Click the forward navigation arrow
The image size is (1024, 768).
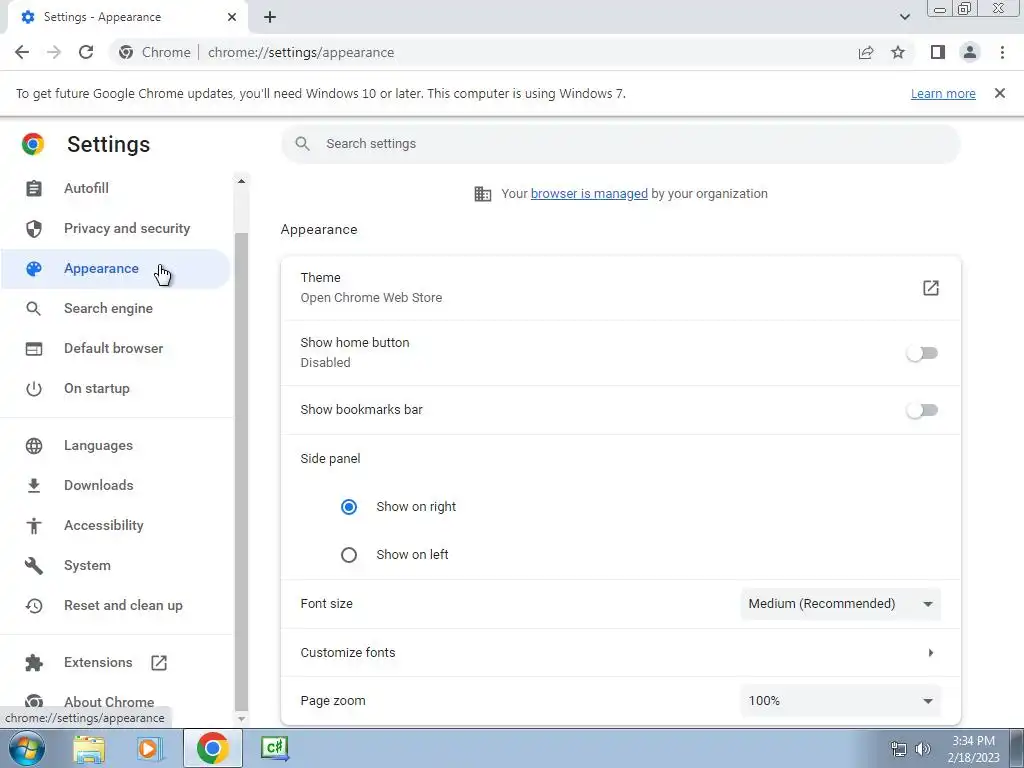point(54,52)
